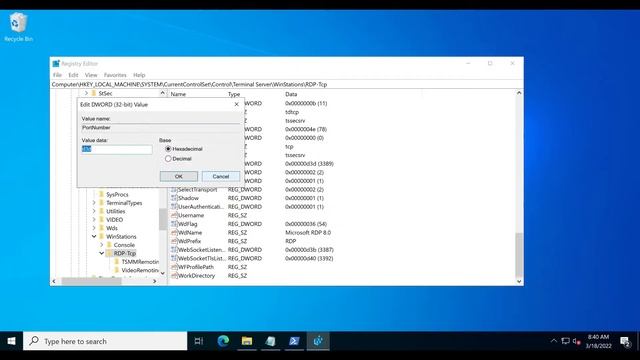Screen dimensions: 640x360
Task: Expand the Wds tree node
Action: 94,228
